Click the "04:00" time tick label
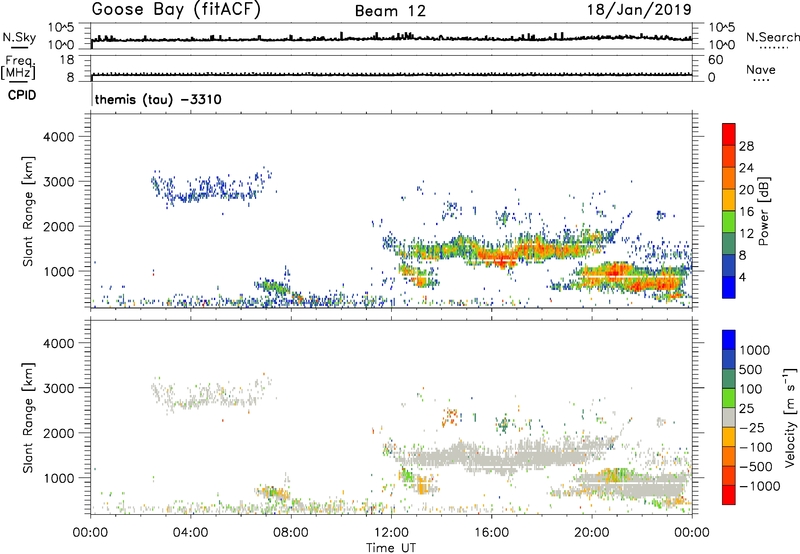Image resolution: width=800 pixels, height=554 pixels. 190,533
